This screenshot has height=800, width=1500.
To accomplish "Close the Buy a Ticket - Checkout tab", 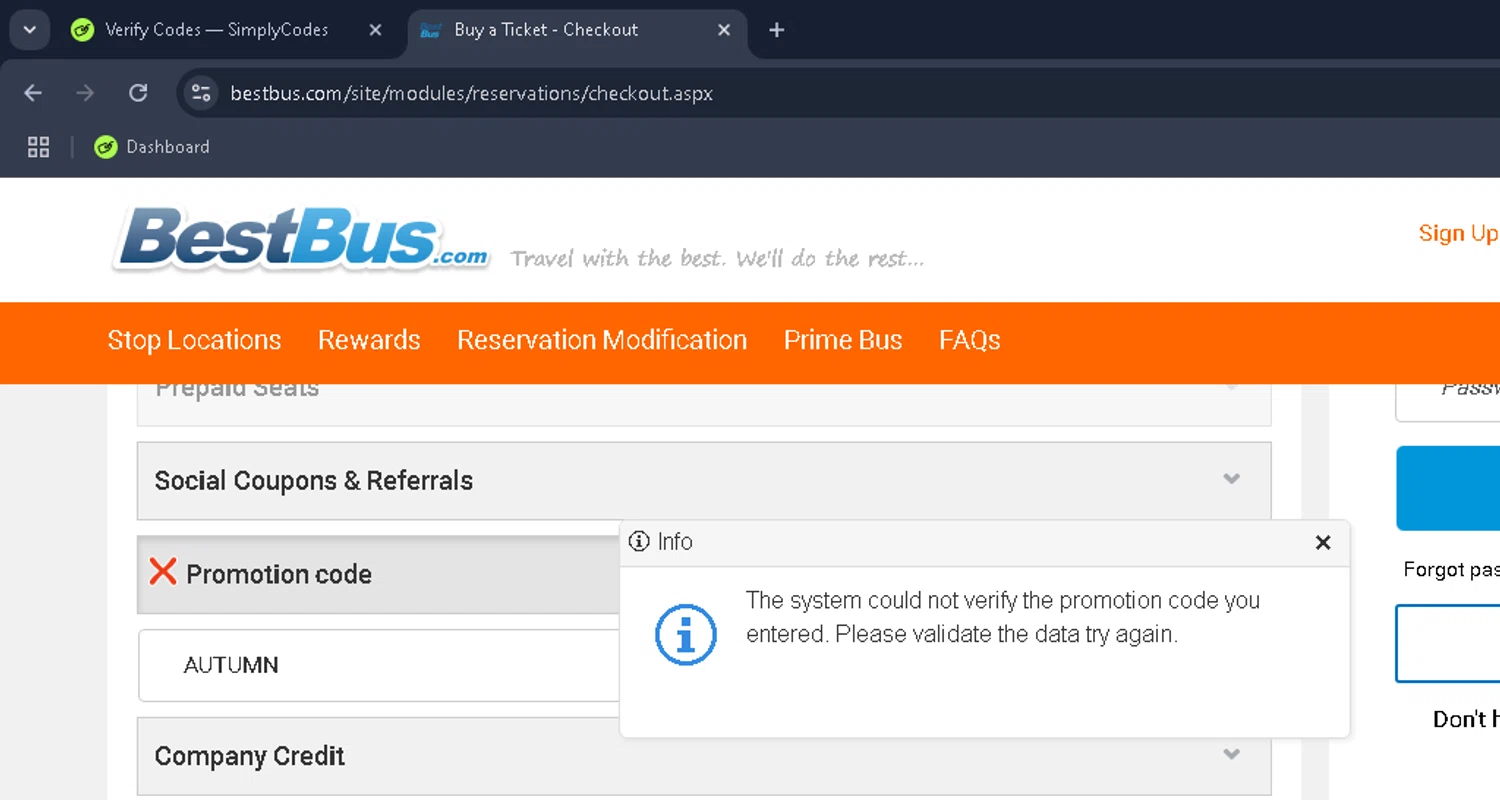I will click(724, 30).
